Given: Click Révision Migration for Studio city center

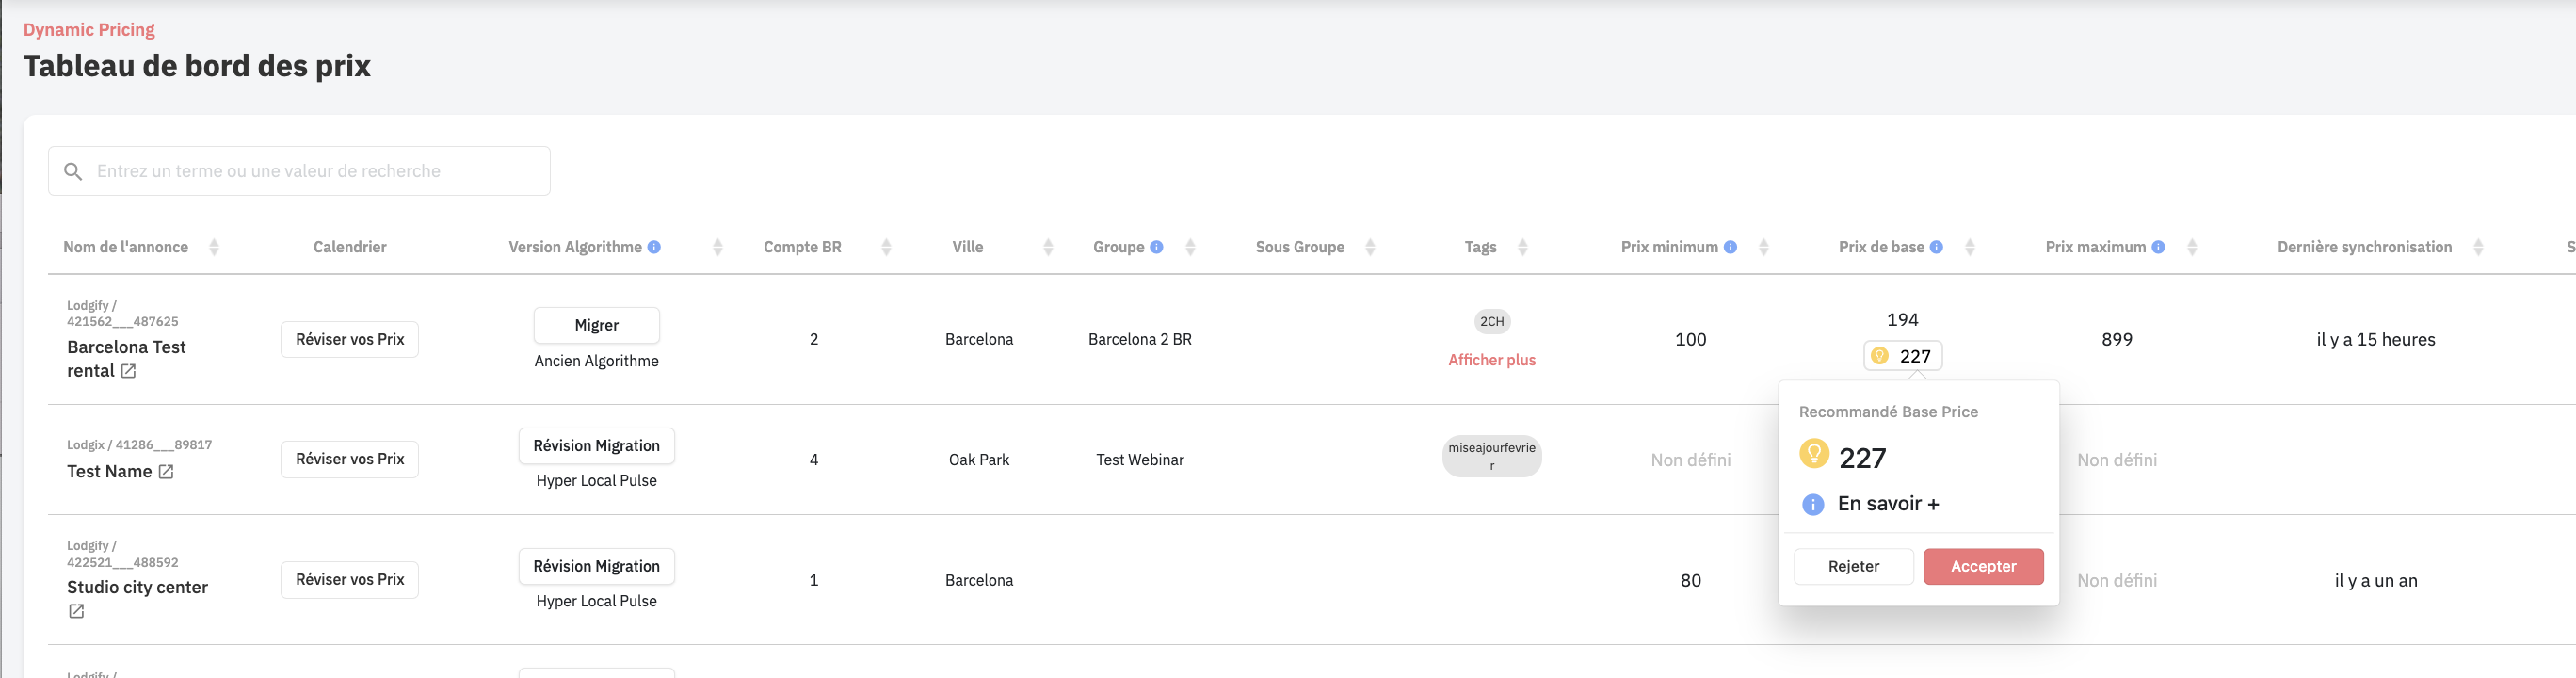Looking at the screenshot, I should click(597, 566).
